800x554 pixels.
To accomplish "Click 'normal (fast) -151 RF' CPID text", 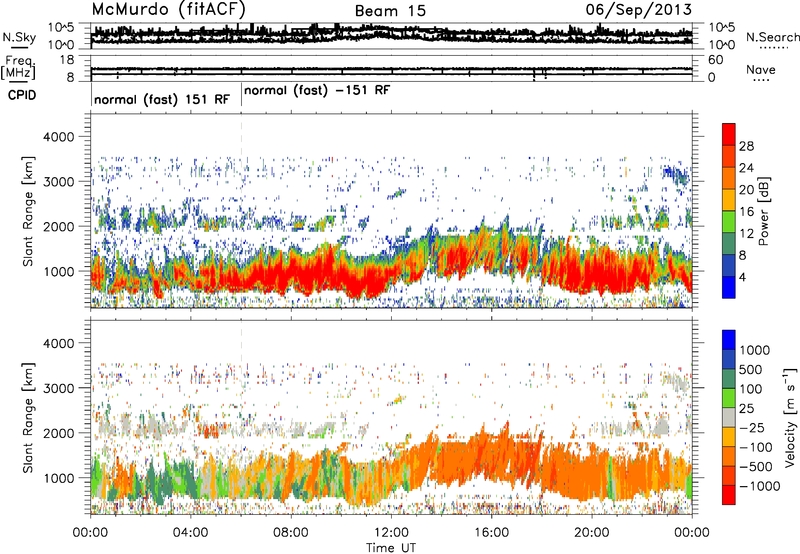I will point(317,91).
